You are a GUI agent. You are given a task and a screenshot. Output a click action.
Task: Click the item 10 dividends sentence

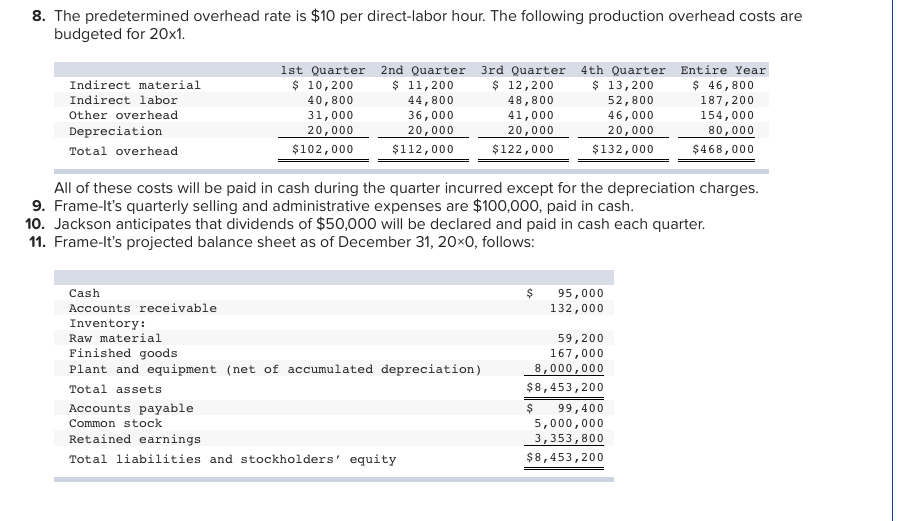tap(379, 224)
